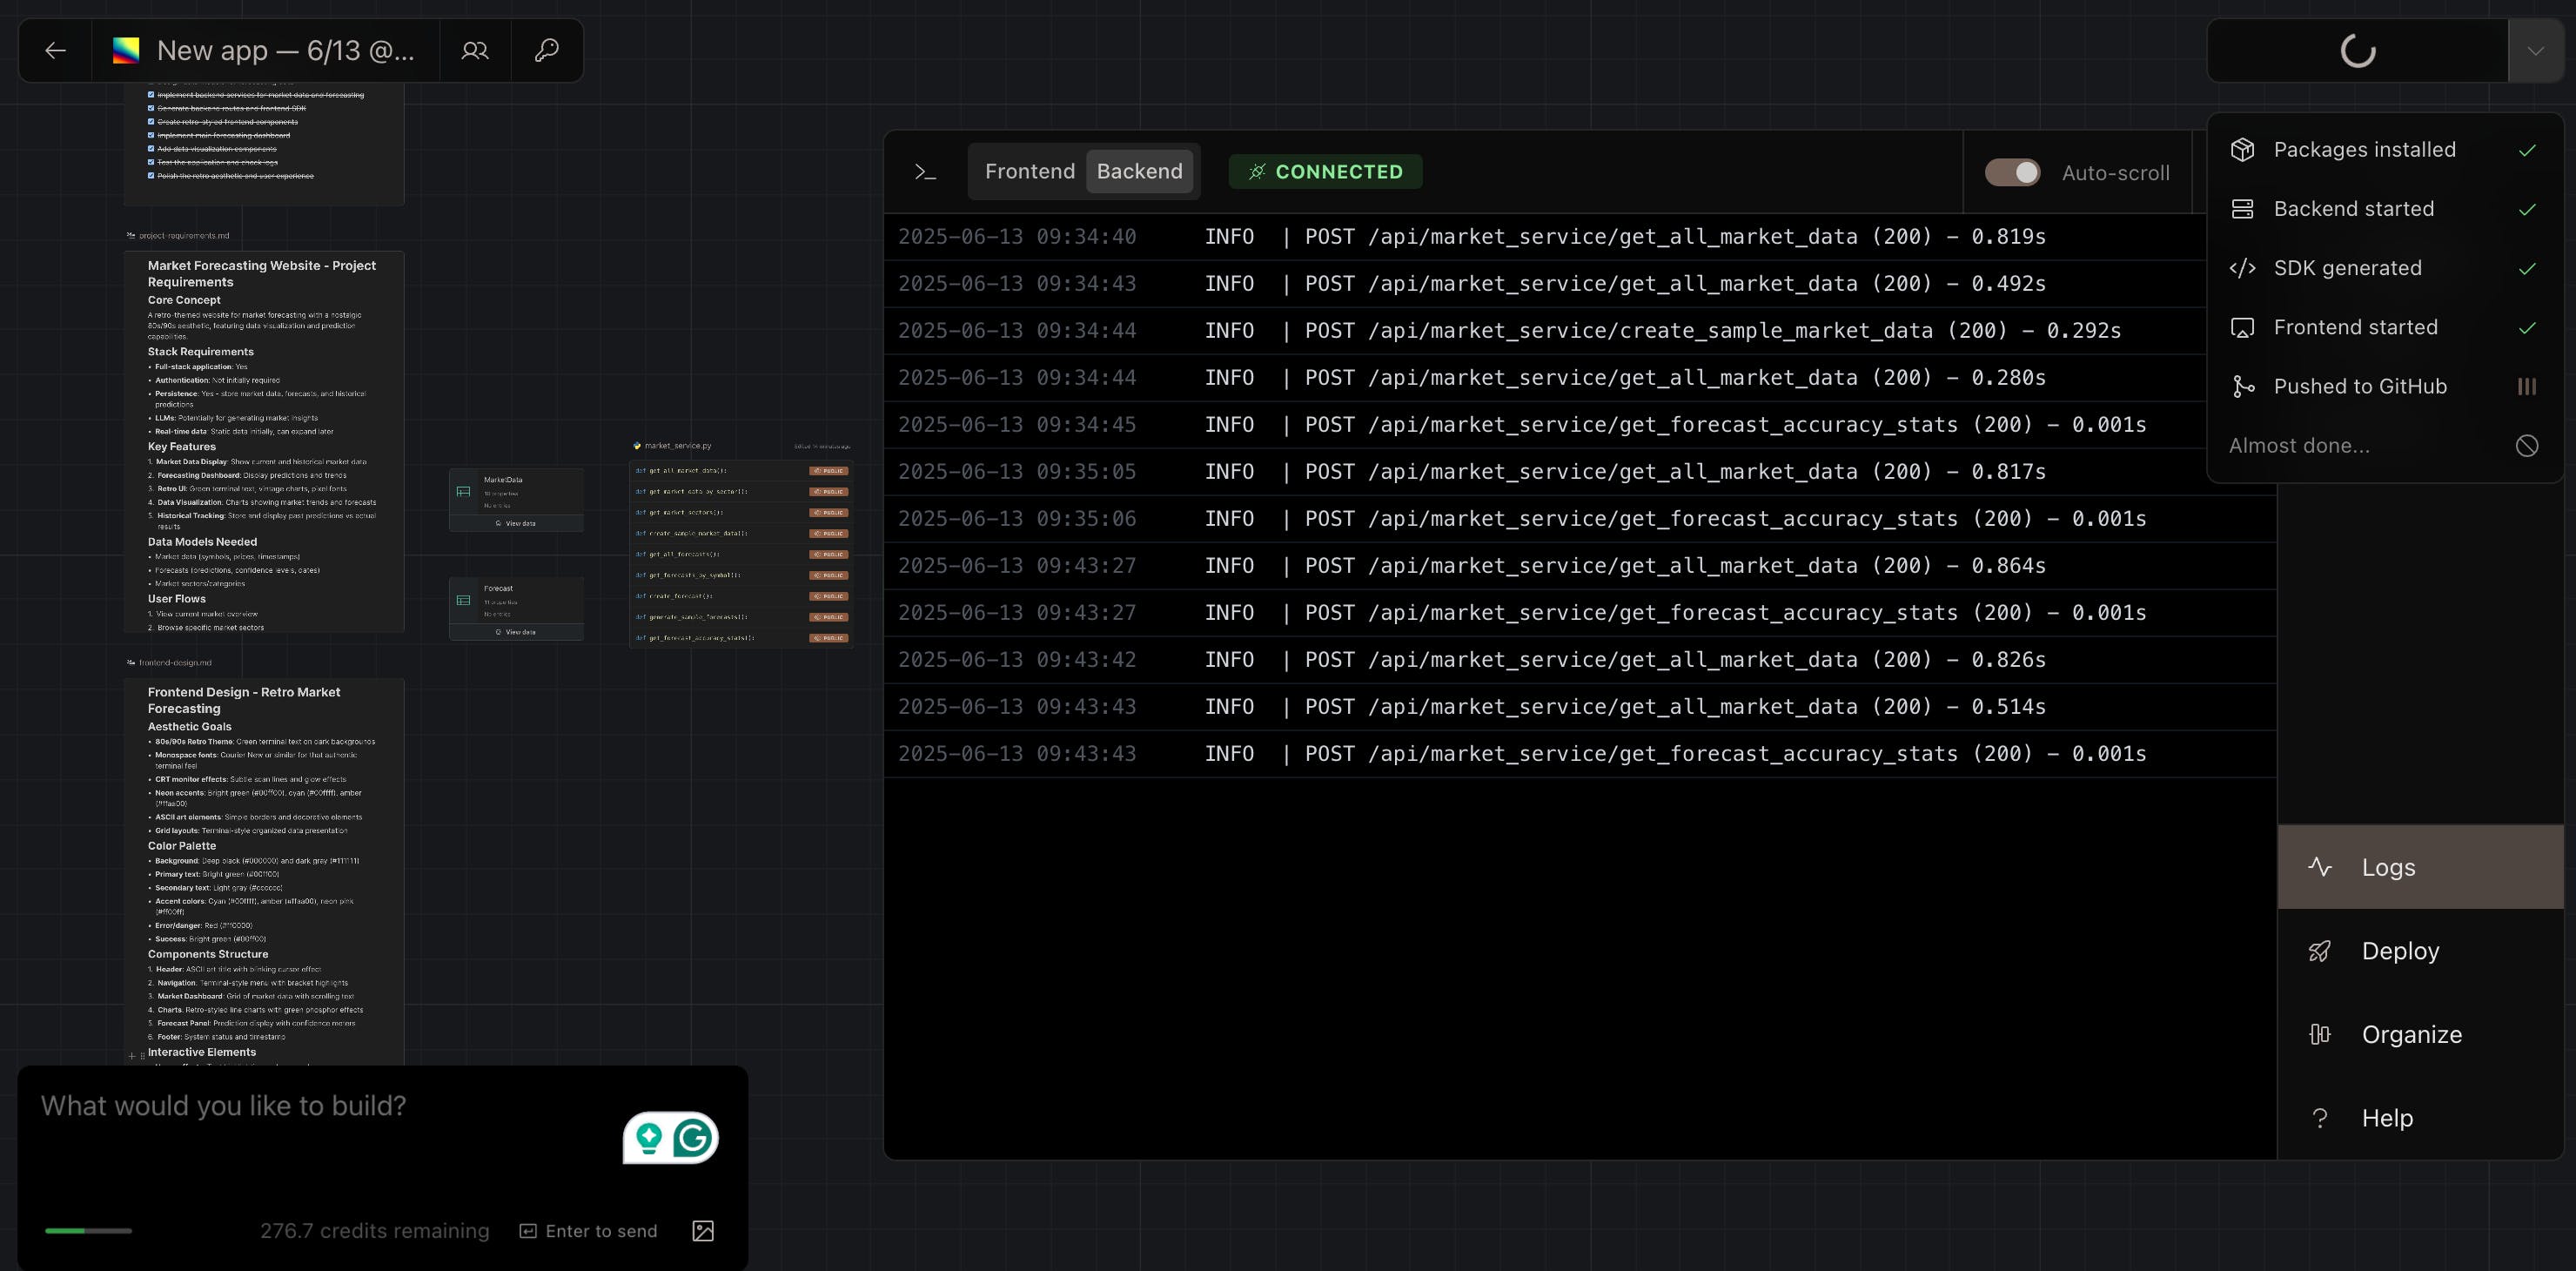Screen dimensions: 2576x1271
Task: Click the attach image icon
Action: coord(703,1231)
